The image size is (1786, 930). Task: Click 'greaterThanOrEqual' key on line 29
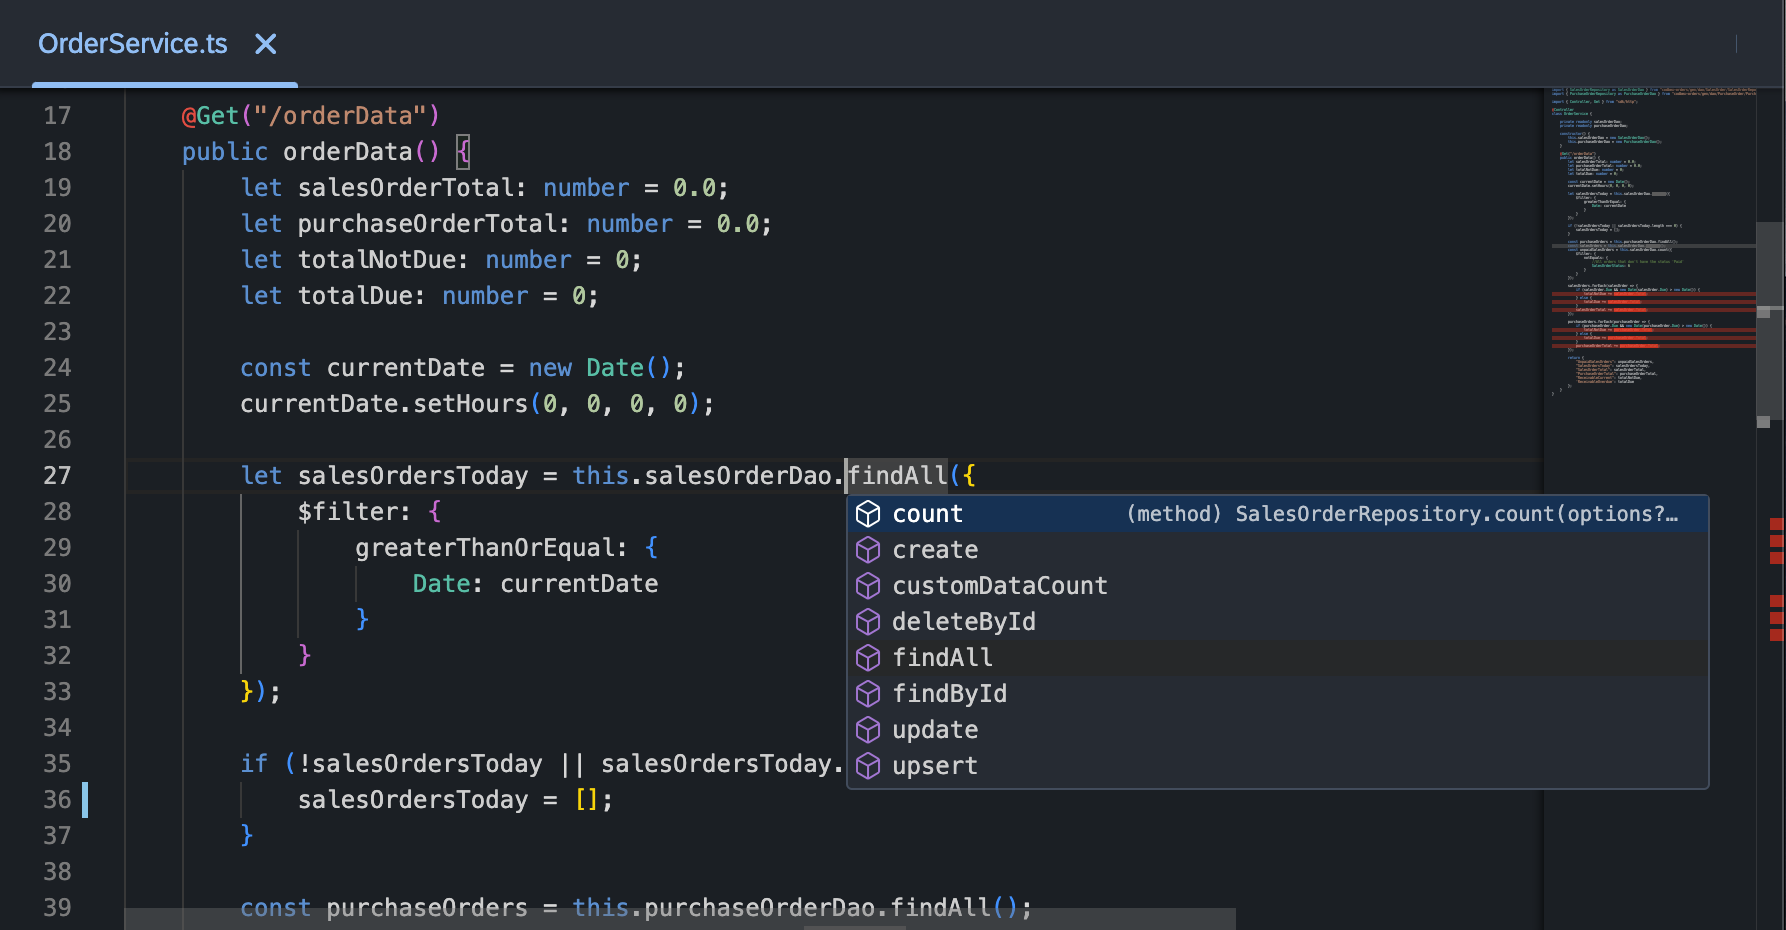coord(484,548)
